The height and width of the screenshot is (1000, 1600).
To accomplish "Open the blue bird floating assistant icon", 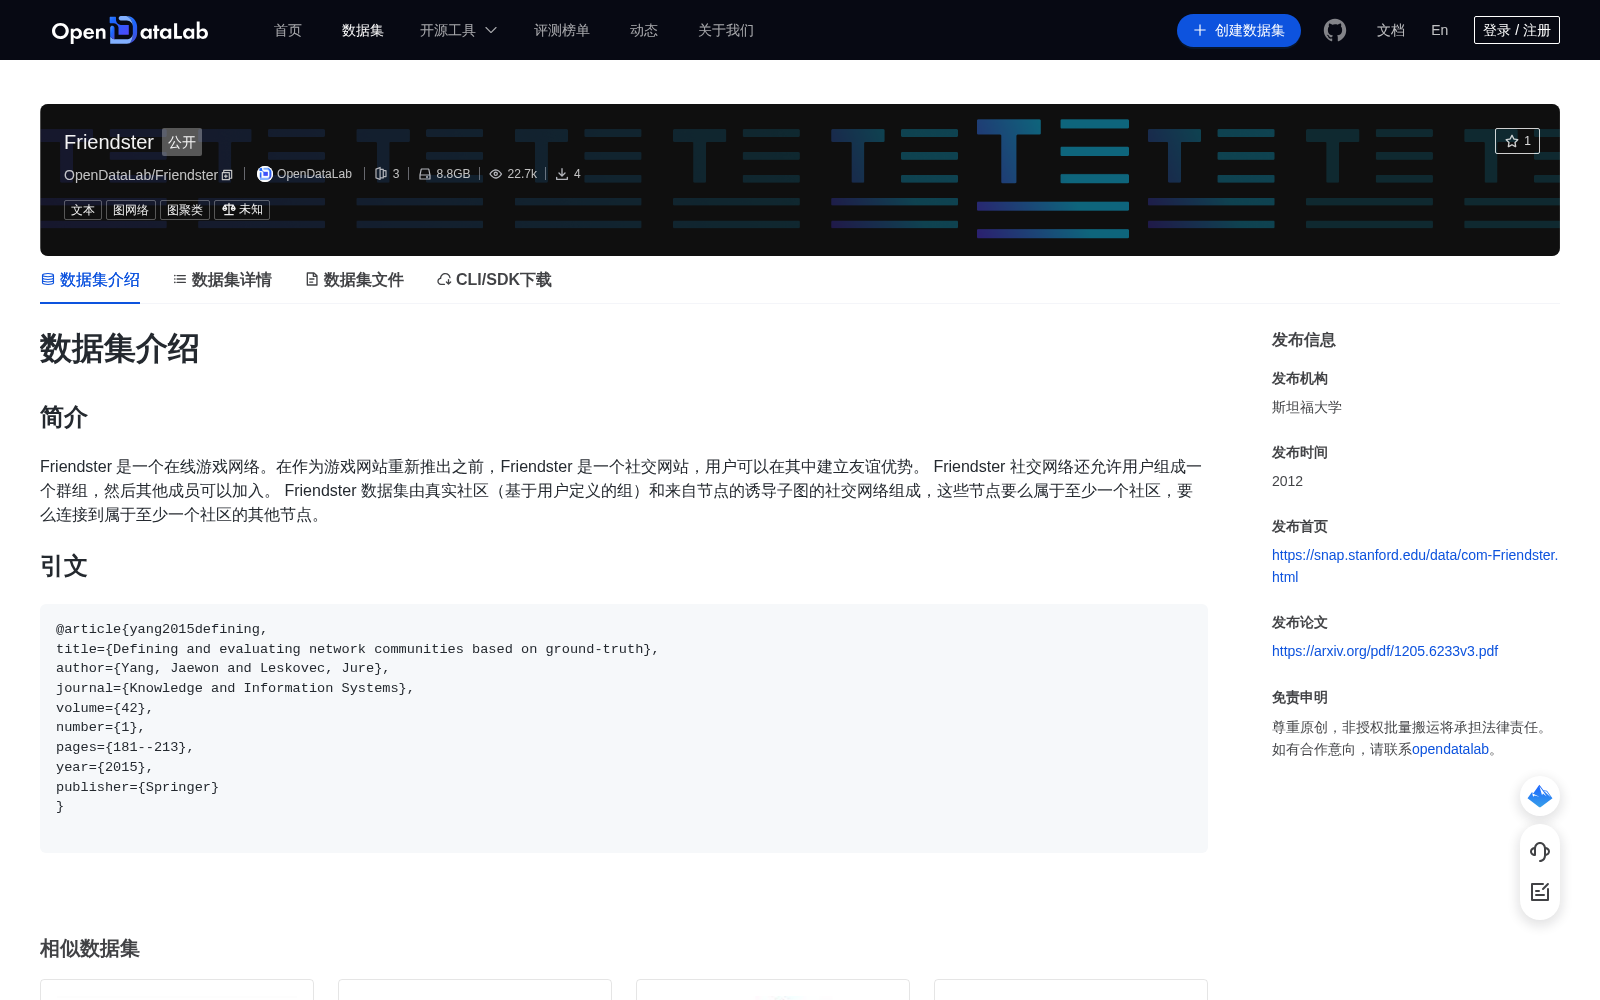I will 1540,796.
